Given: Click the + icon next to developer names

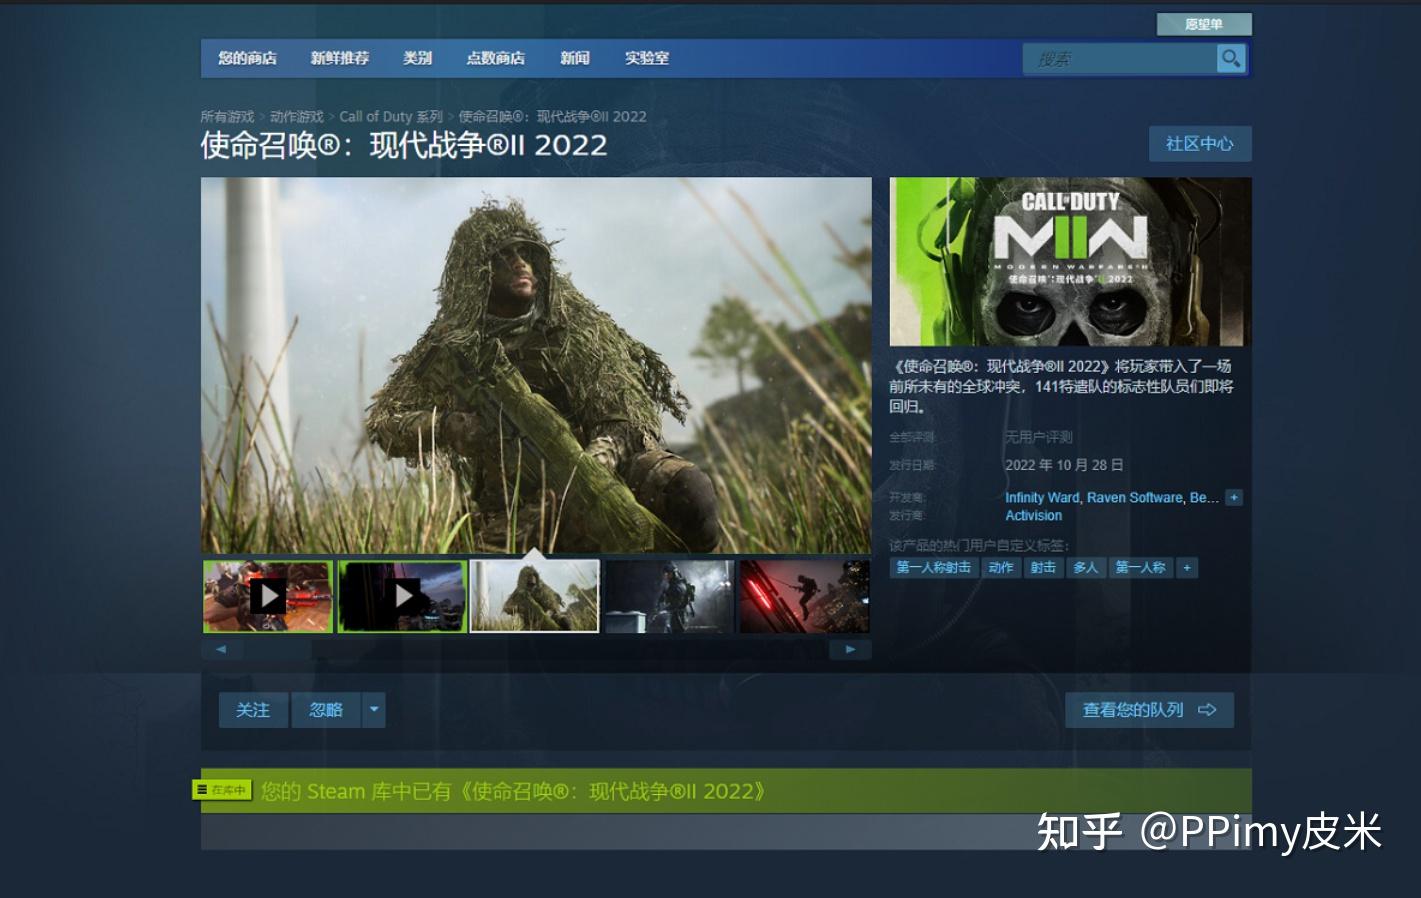Looking at the screenshot, I should point(1234,497).
